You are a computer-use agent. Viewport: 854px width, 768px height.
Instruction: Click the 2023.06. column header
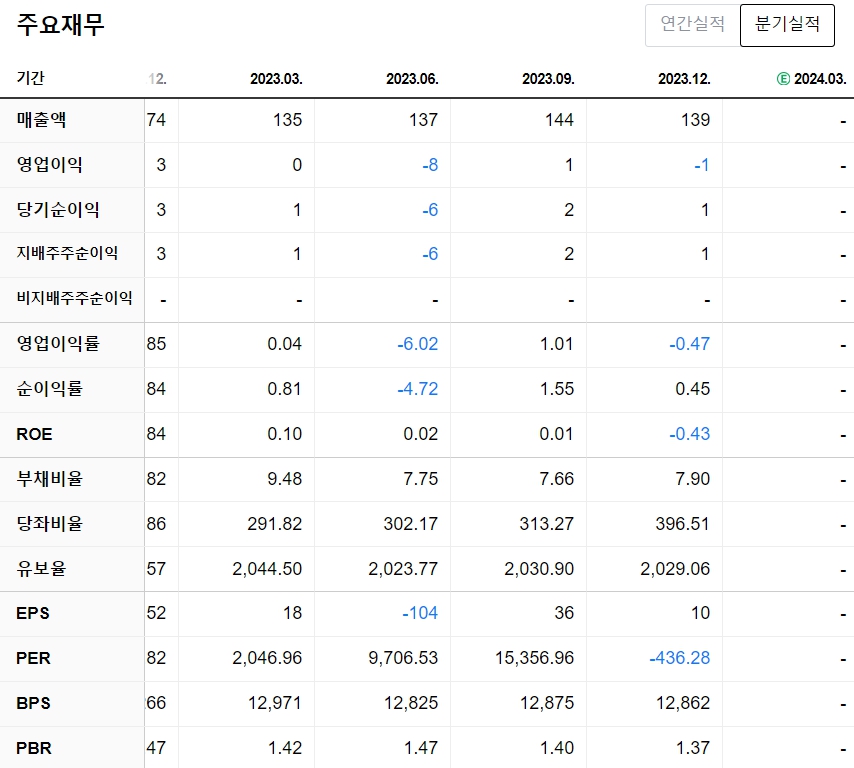(x=412, y=79)
